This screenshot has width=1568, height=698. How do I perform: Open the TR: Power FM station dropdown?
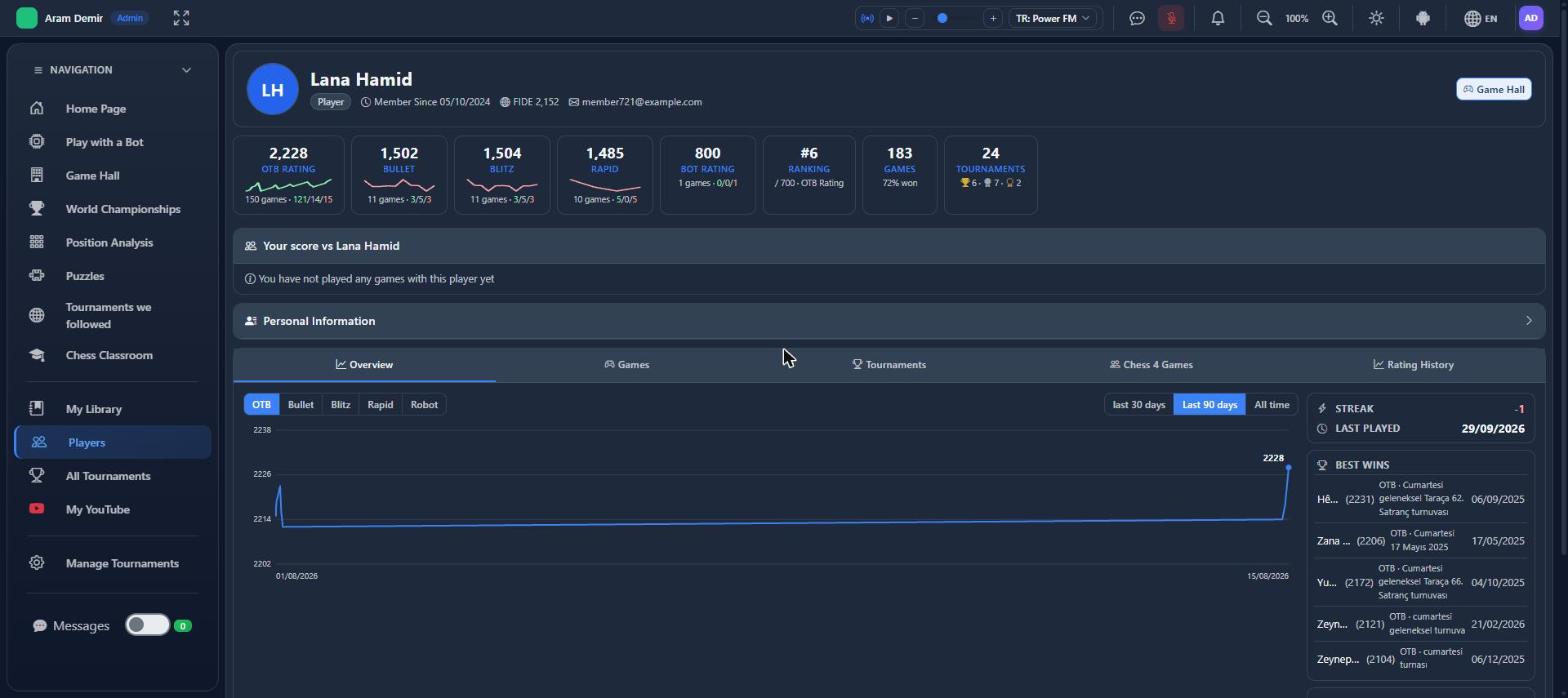(x=1053, y=18)
